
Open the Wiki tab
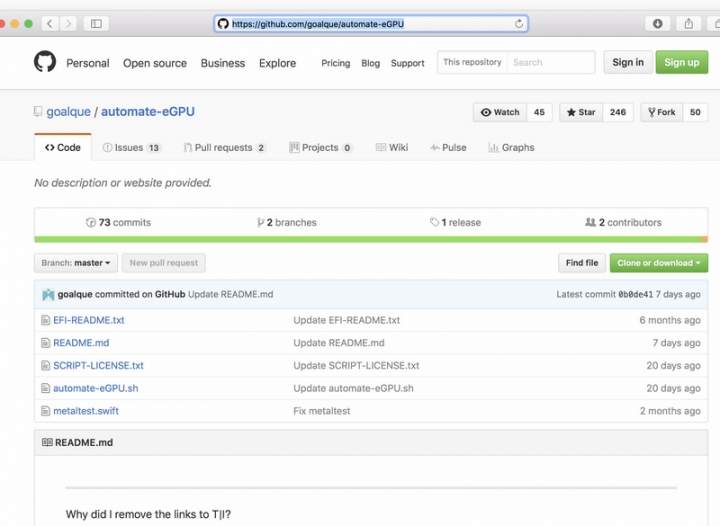[x=392, y=147]
